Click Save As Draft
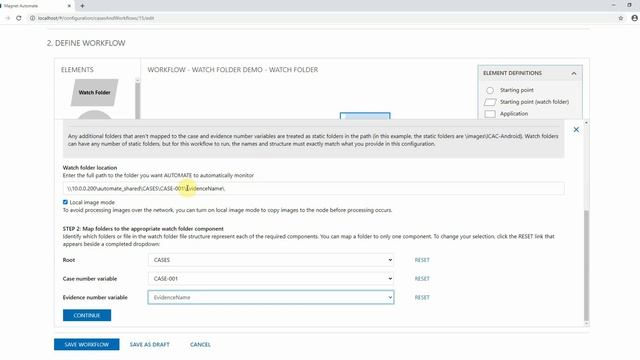This screenshot has width=640, height=360. pos(149,344)
